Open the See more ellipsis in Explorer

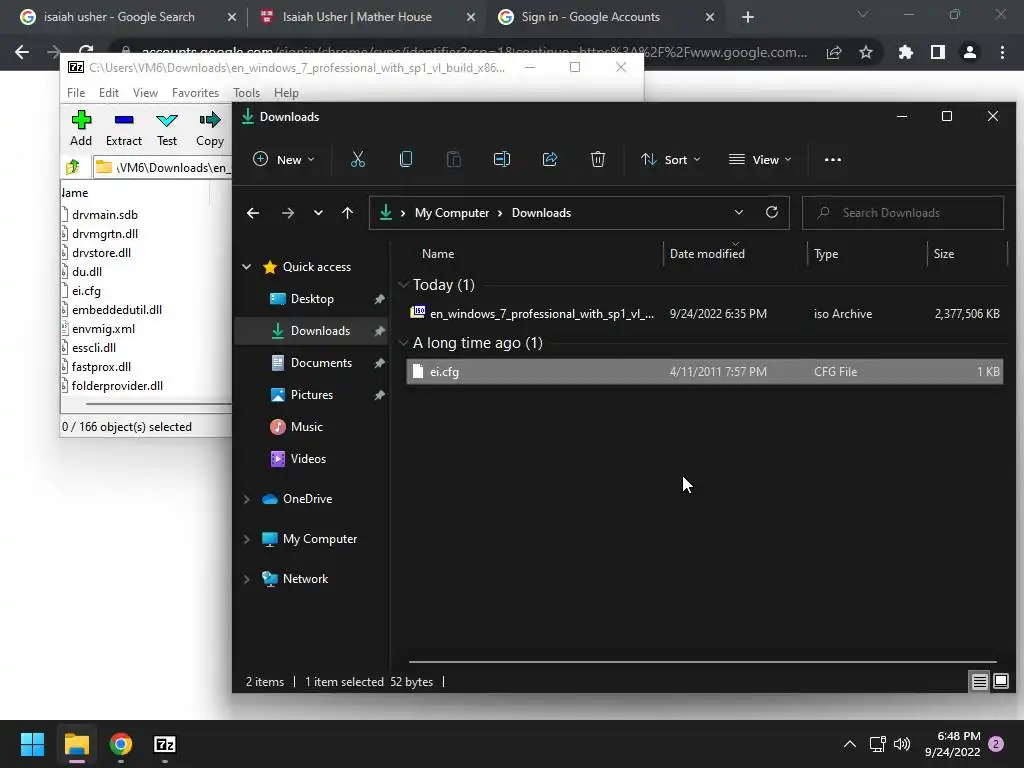(x=833, y=159)
